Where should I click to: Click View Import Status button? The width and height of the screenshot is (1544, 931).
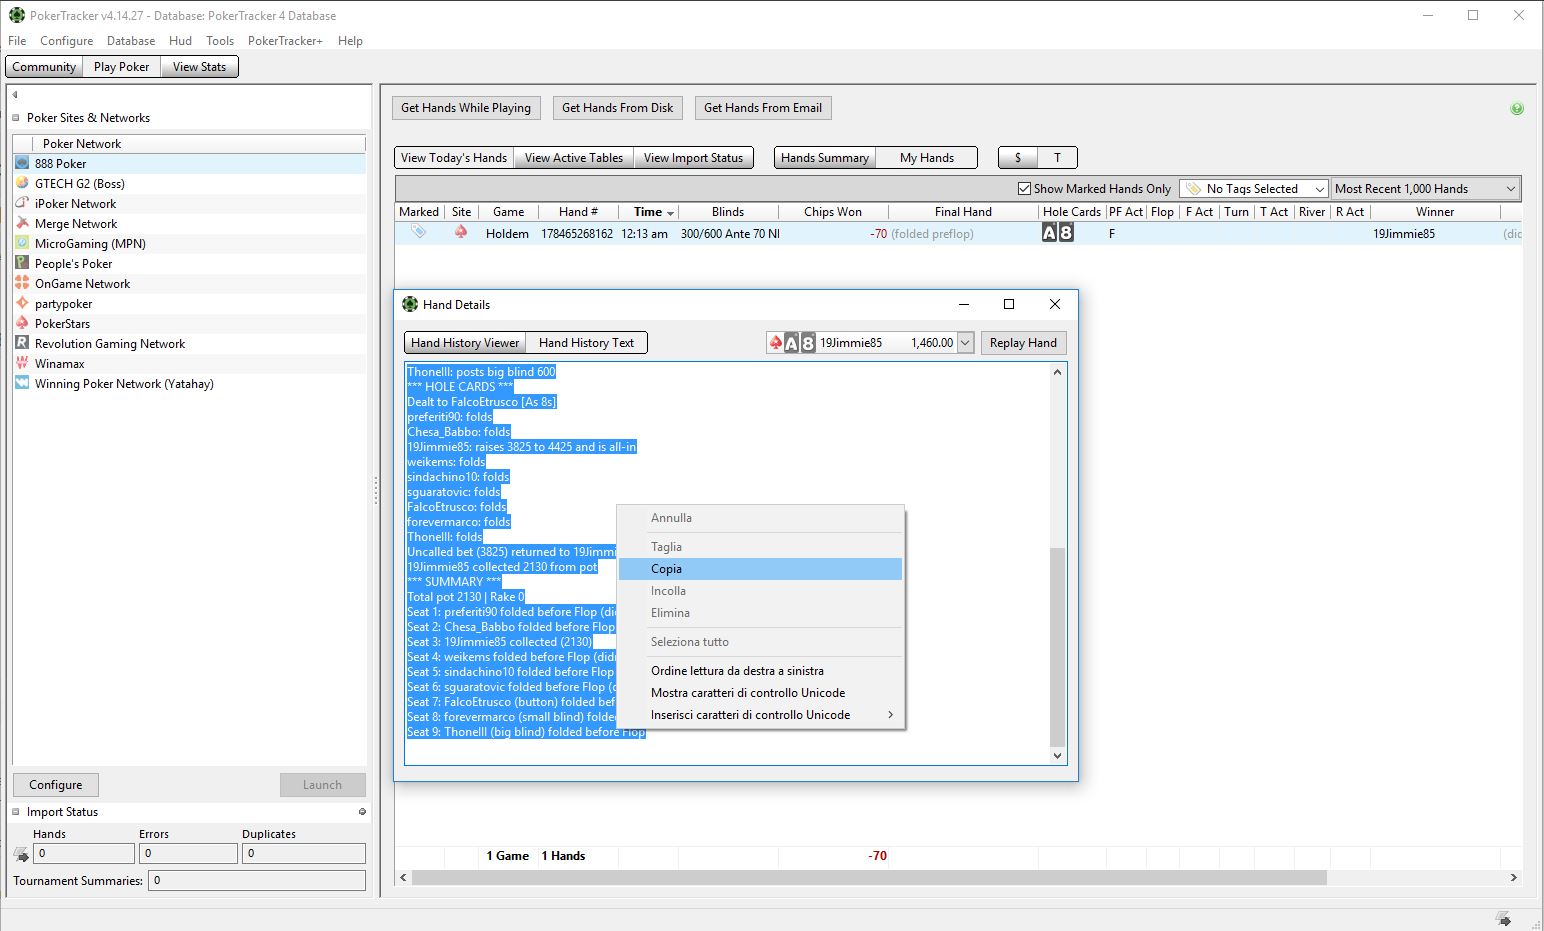click(x=694, y=158)
